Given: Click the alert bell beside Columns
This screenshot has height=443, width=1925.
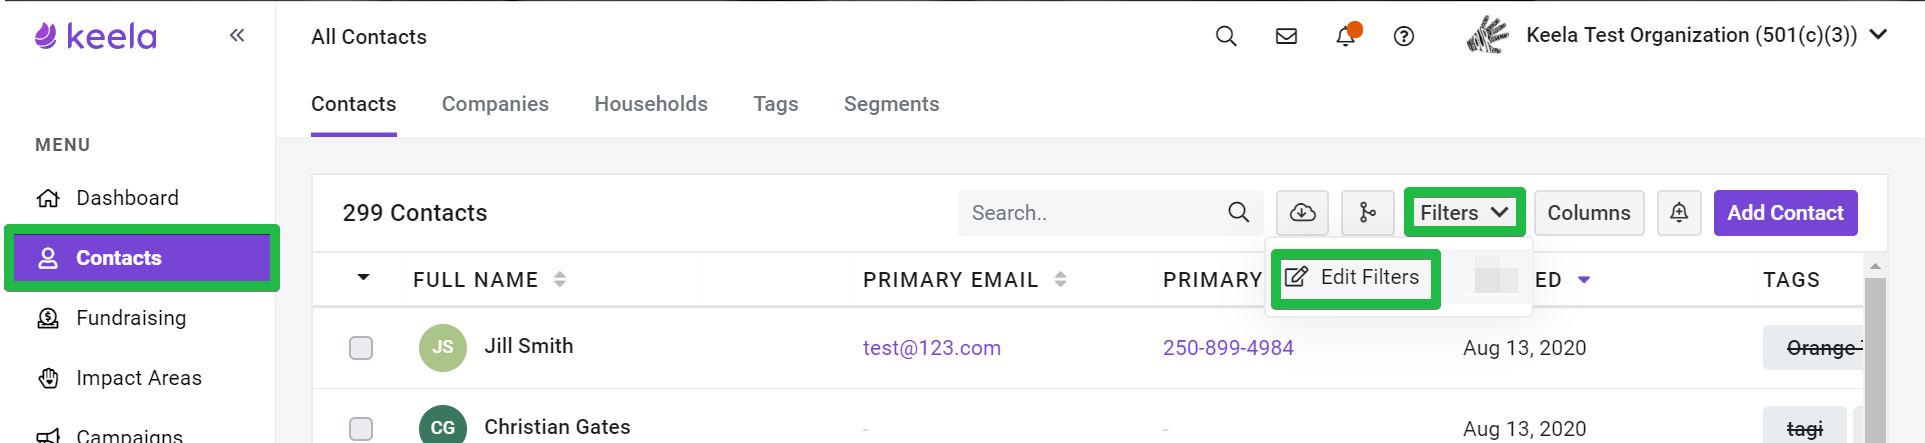Looking at the screenshot, I should [1679, 213].
